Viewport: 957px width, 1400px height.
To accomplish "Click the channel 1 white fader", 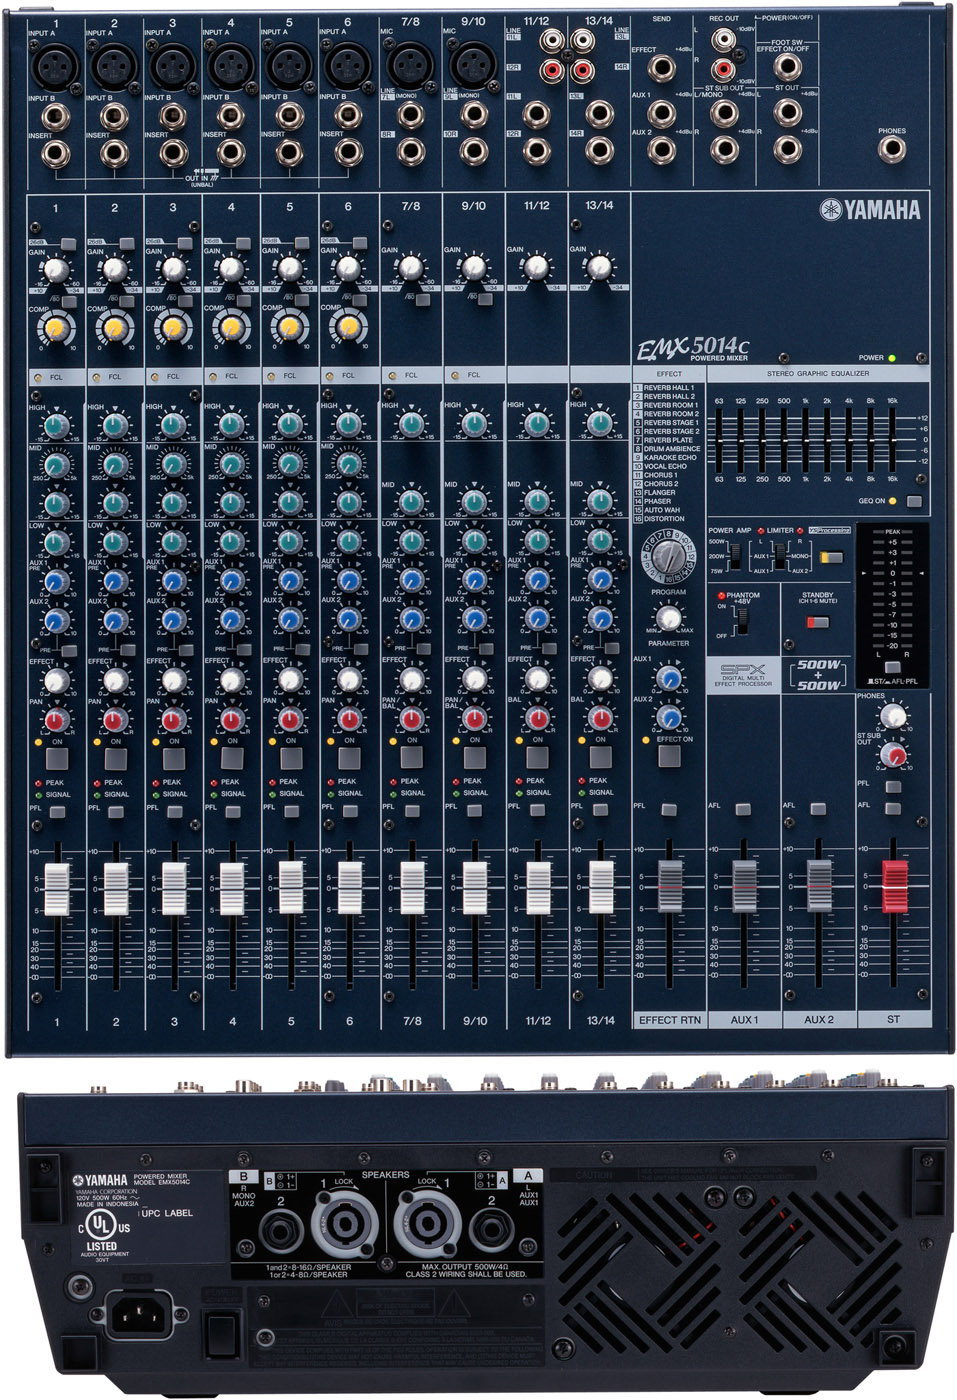I will pyautogui.click(x=56, y=889).
